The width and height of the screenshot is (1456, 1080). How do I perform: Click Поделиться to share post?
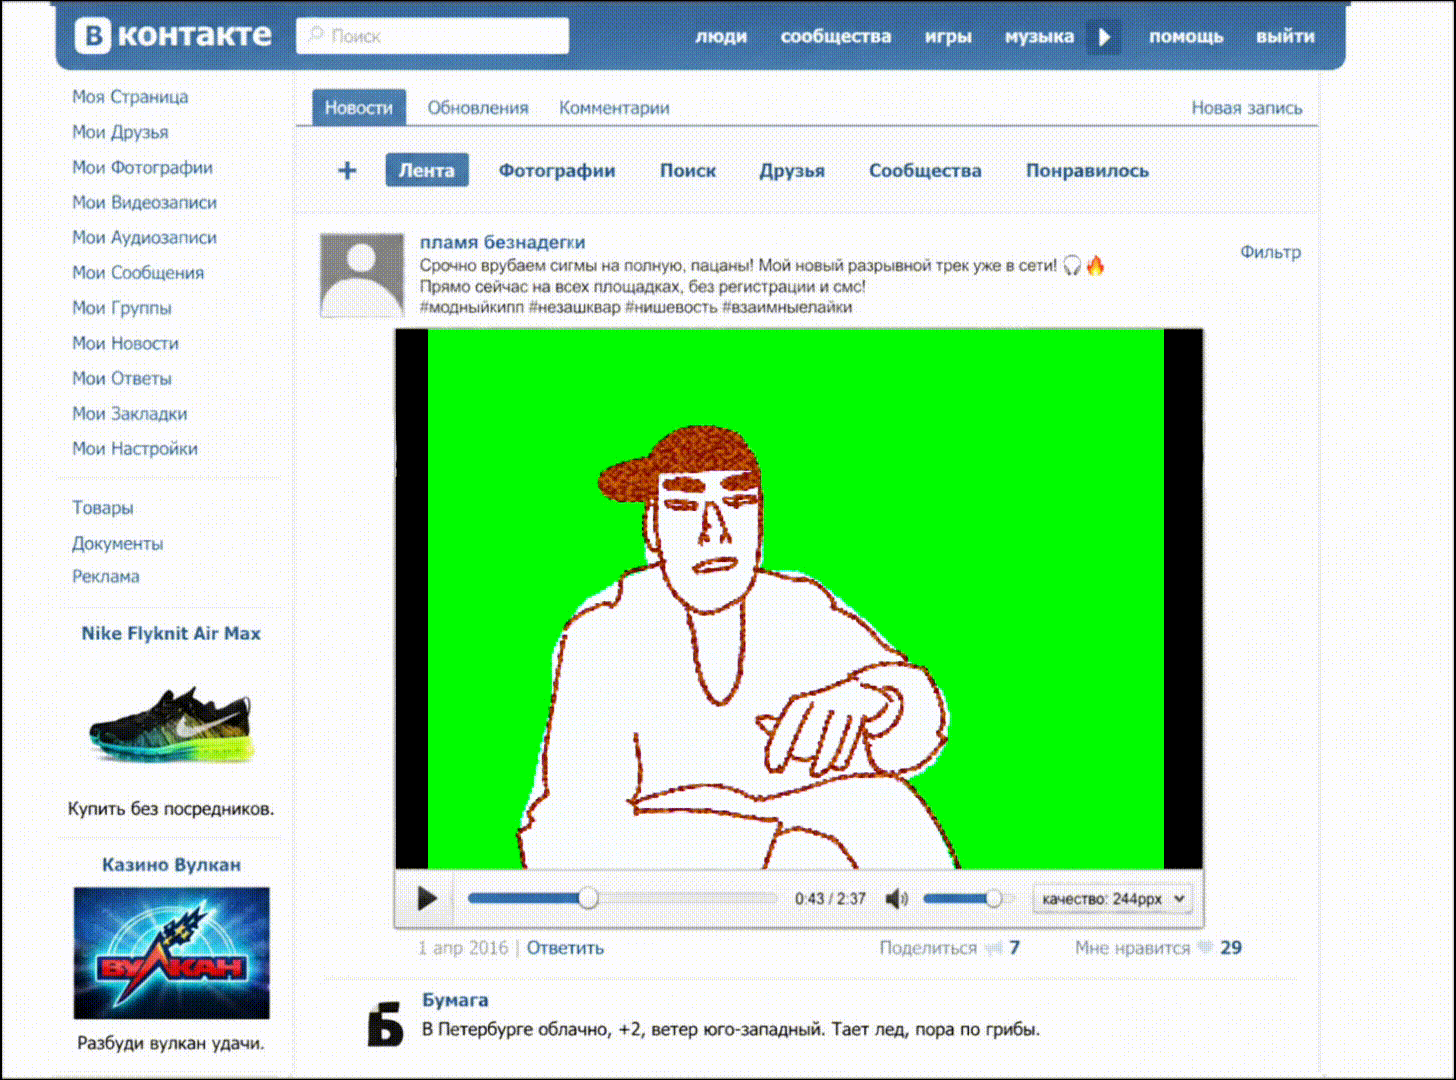click(928, 948)
